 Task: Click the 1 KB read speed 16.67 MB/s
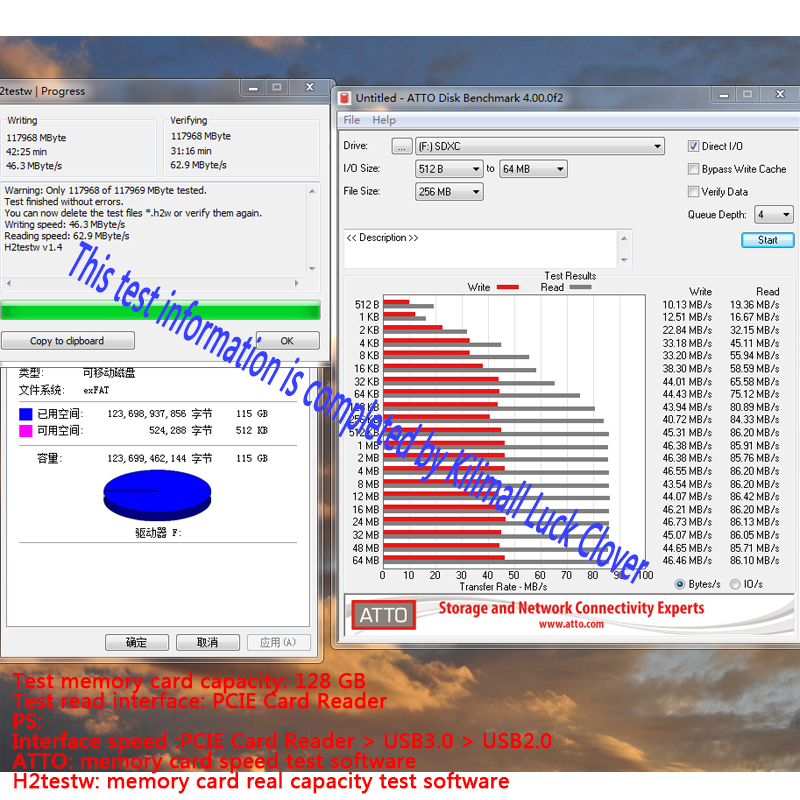click(754, 317)
